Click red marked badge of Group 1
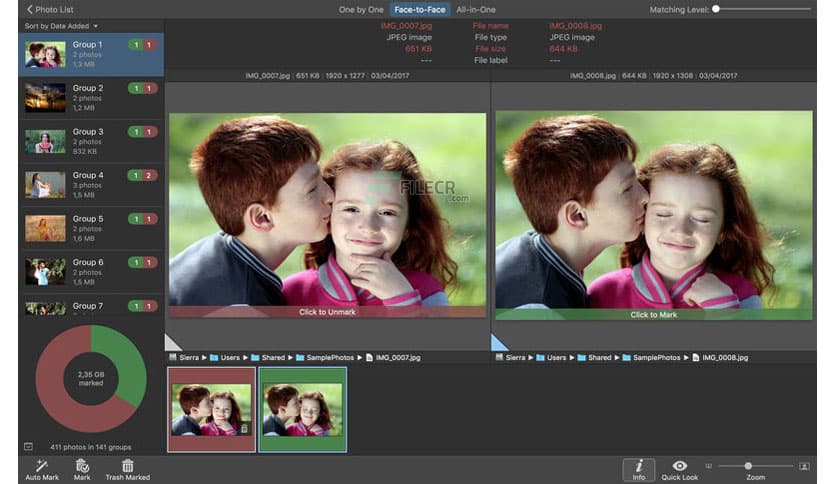 point(150,45)
